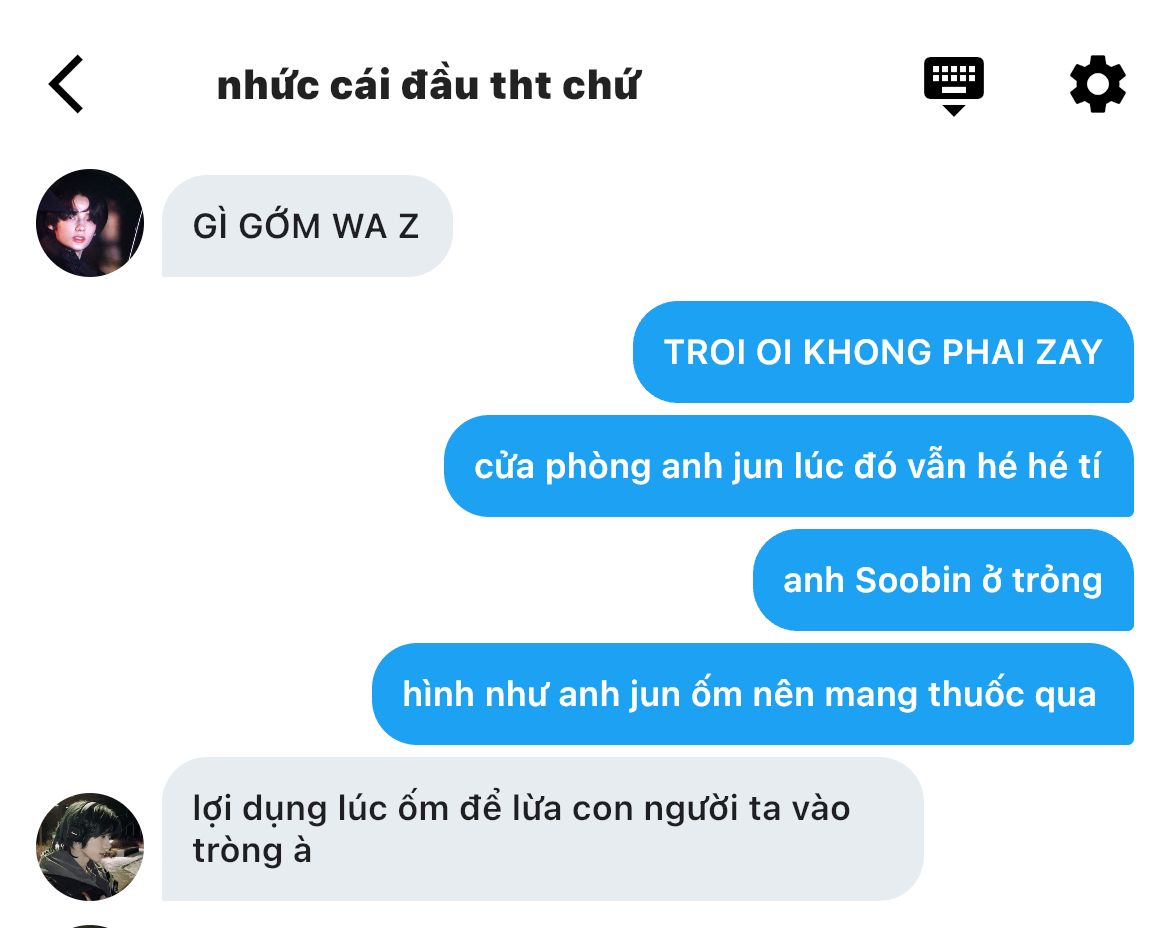Tap "thuốc qua" text in blue message

[x=1013, y=695]
